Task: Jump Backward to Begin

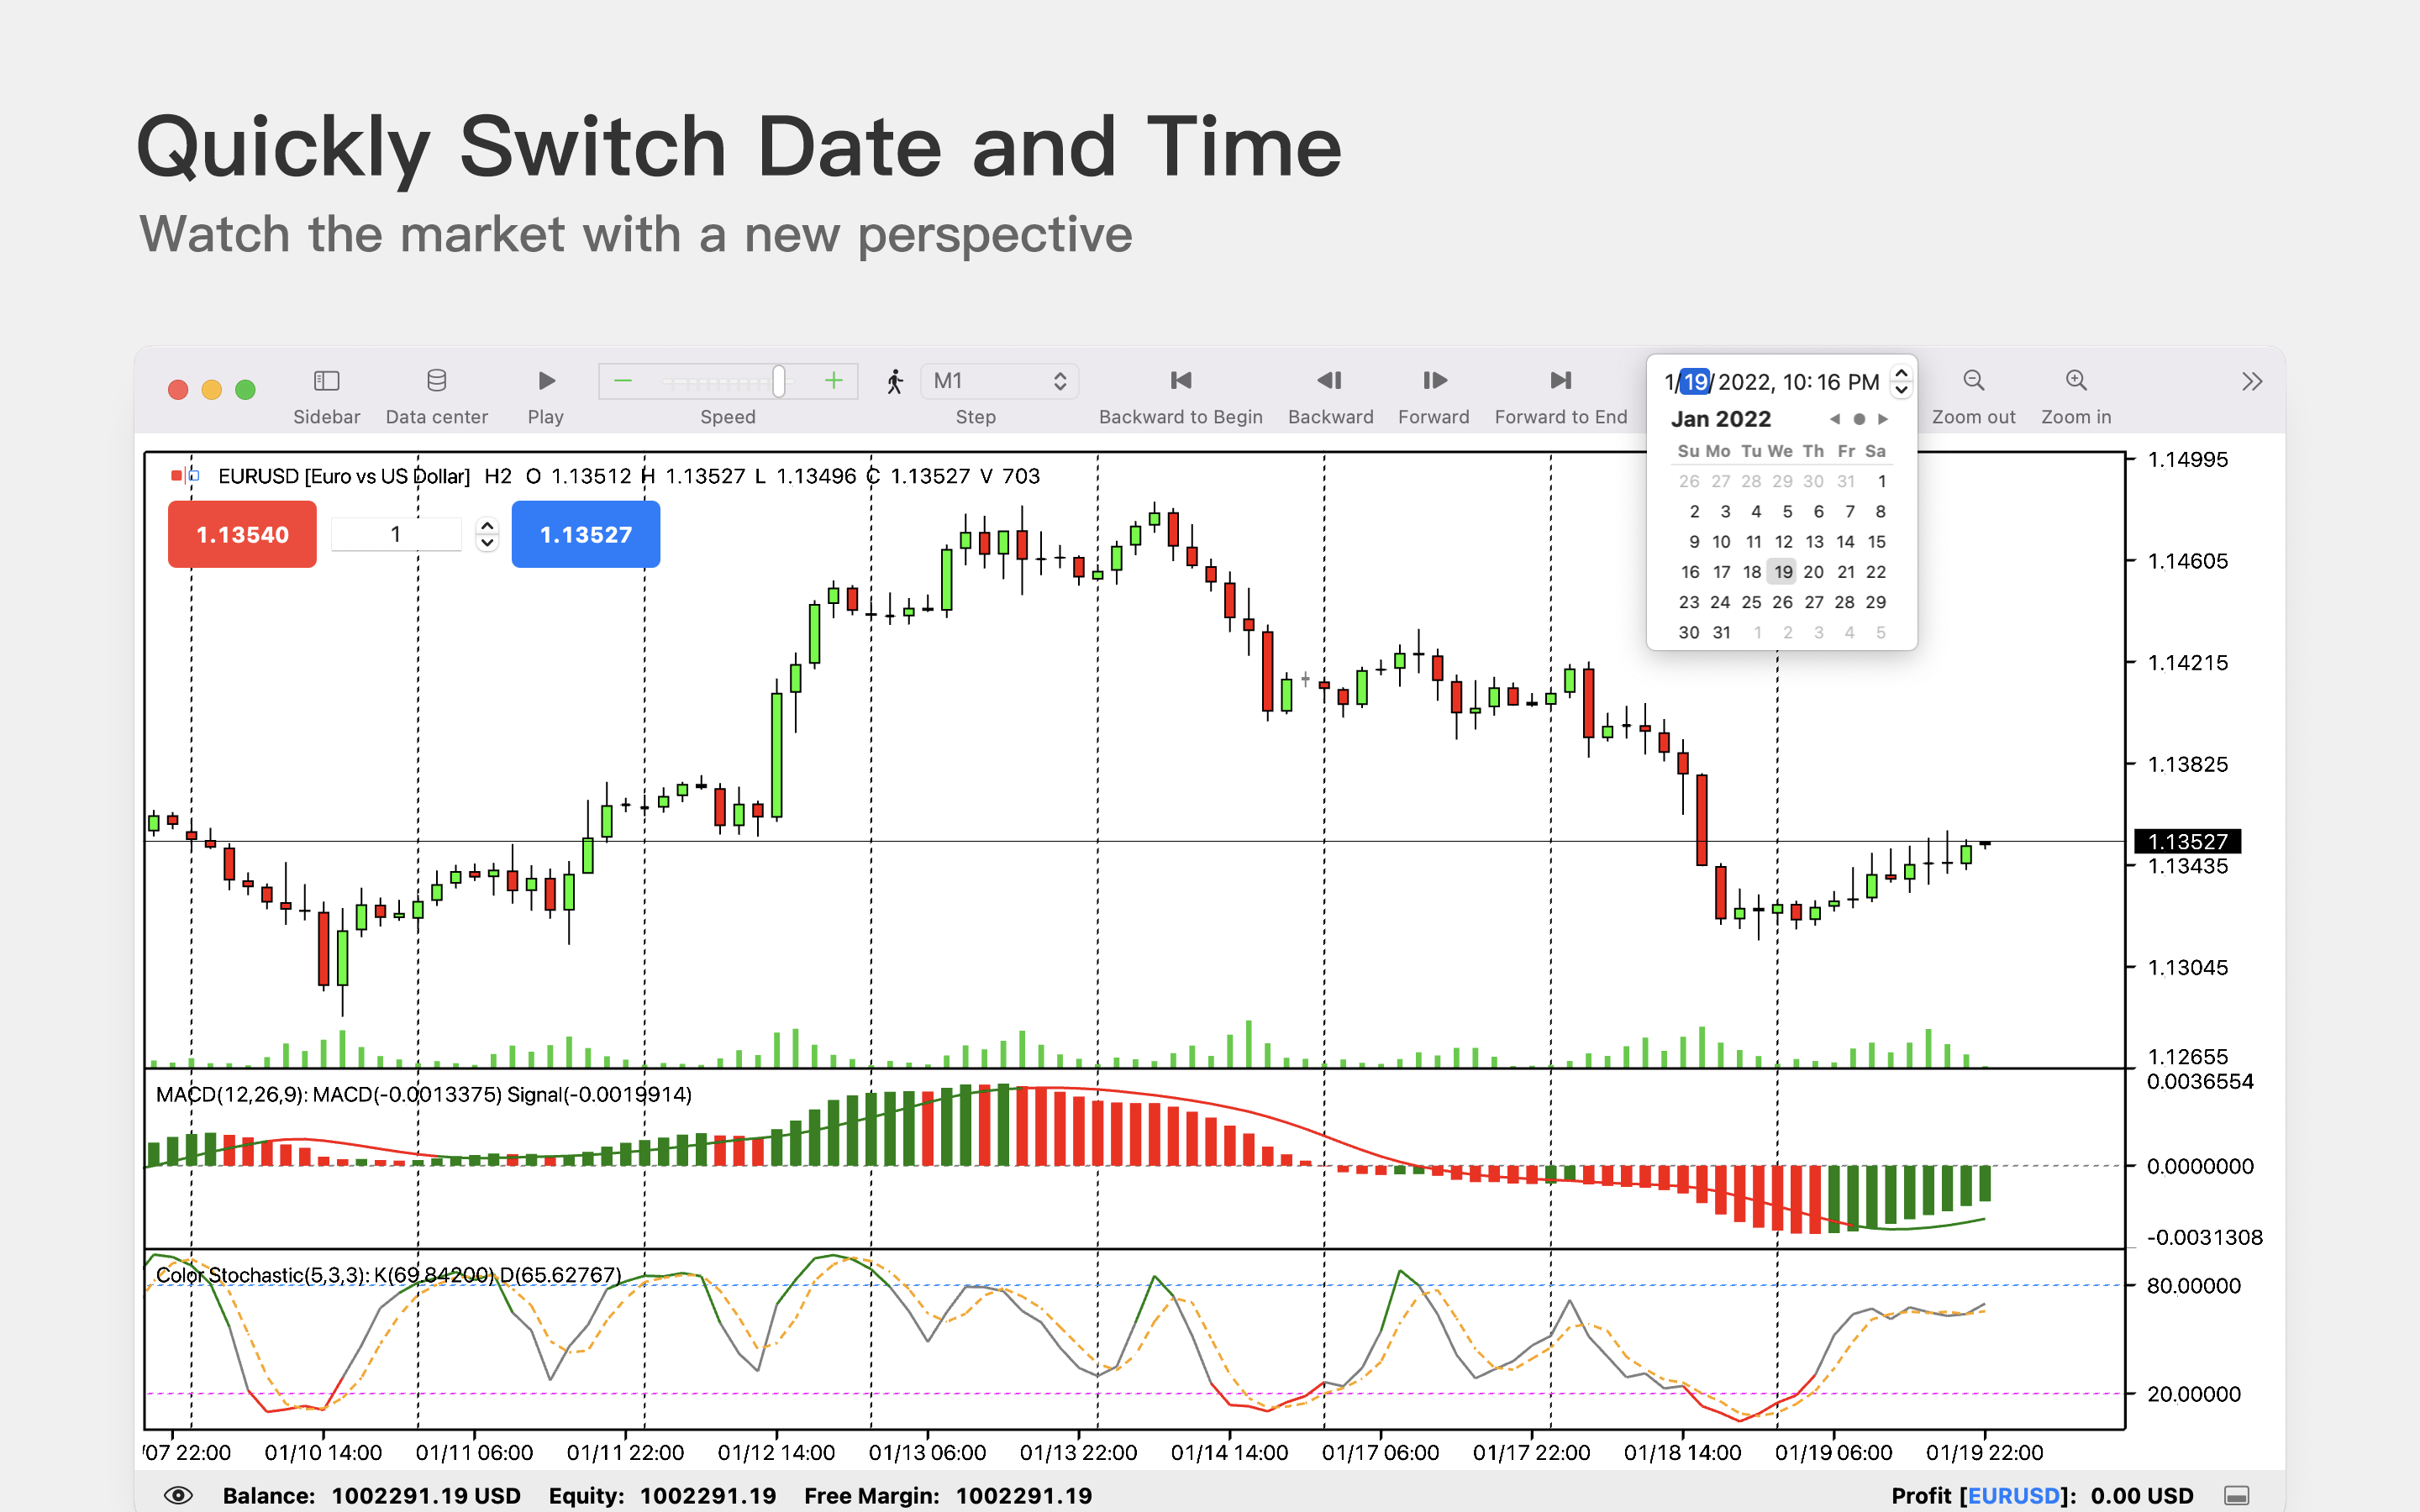Action: point(1180,380)
